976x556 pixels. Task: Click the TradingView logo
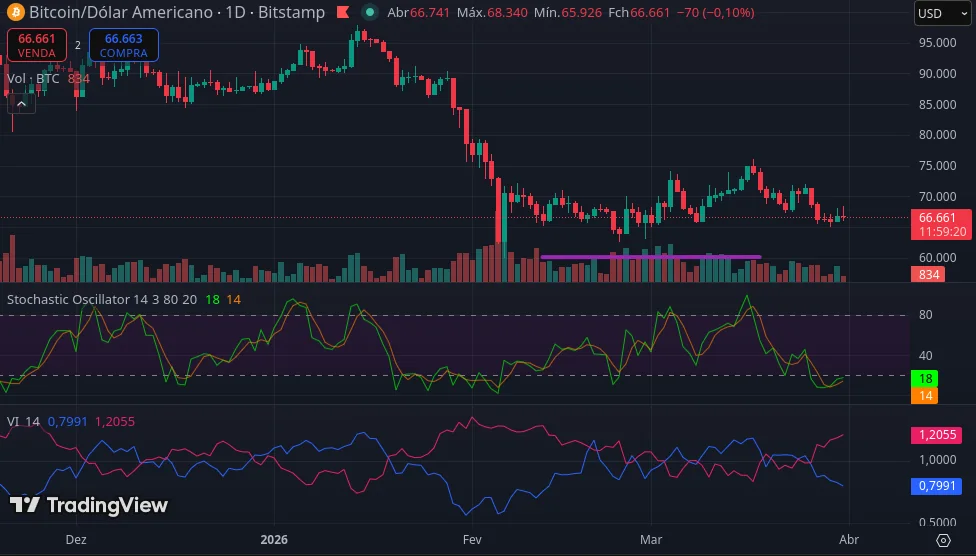point(89,505)
